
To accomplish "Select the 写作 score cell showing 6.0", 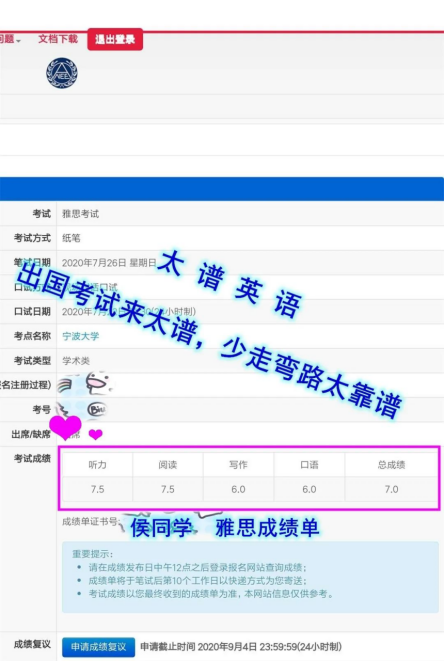I will pyautogui.click(x=238, y=489).
